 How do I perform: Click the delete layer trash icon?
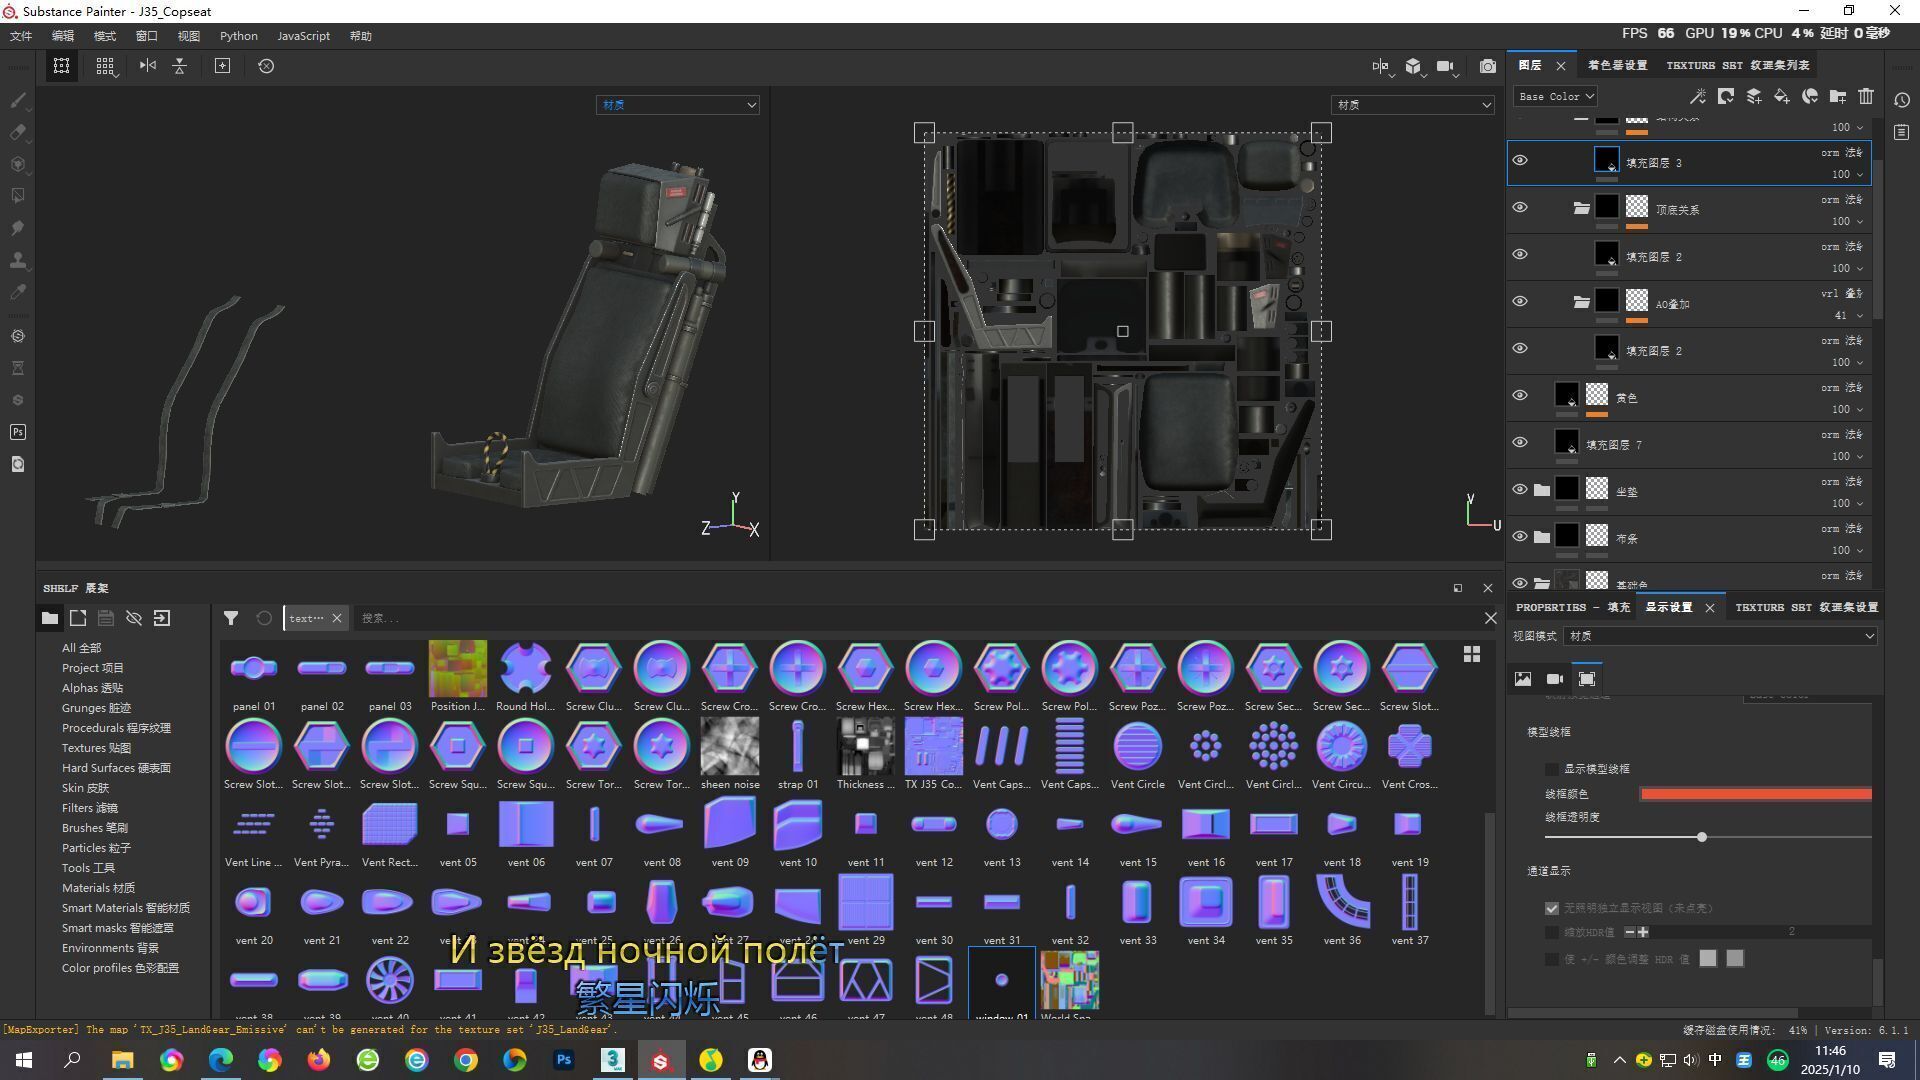pyautogui.click(x=1866, y=97)
